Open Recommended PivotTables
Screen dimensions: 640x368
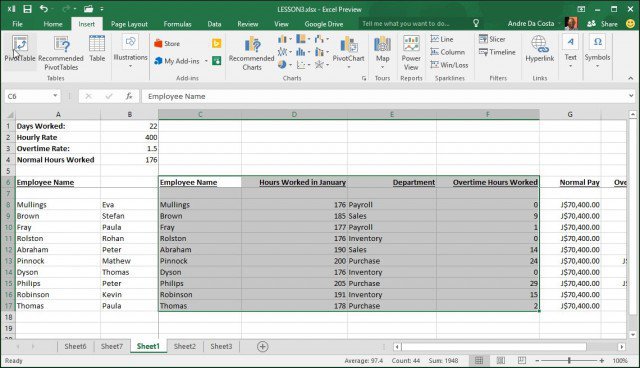[x=61, y=53]
